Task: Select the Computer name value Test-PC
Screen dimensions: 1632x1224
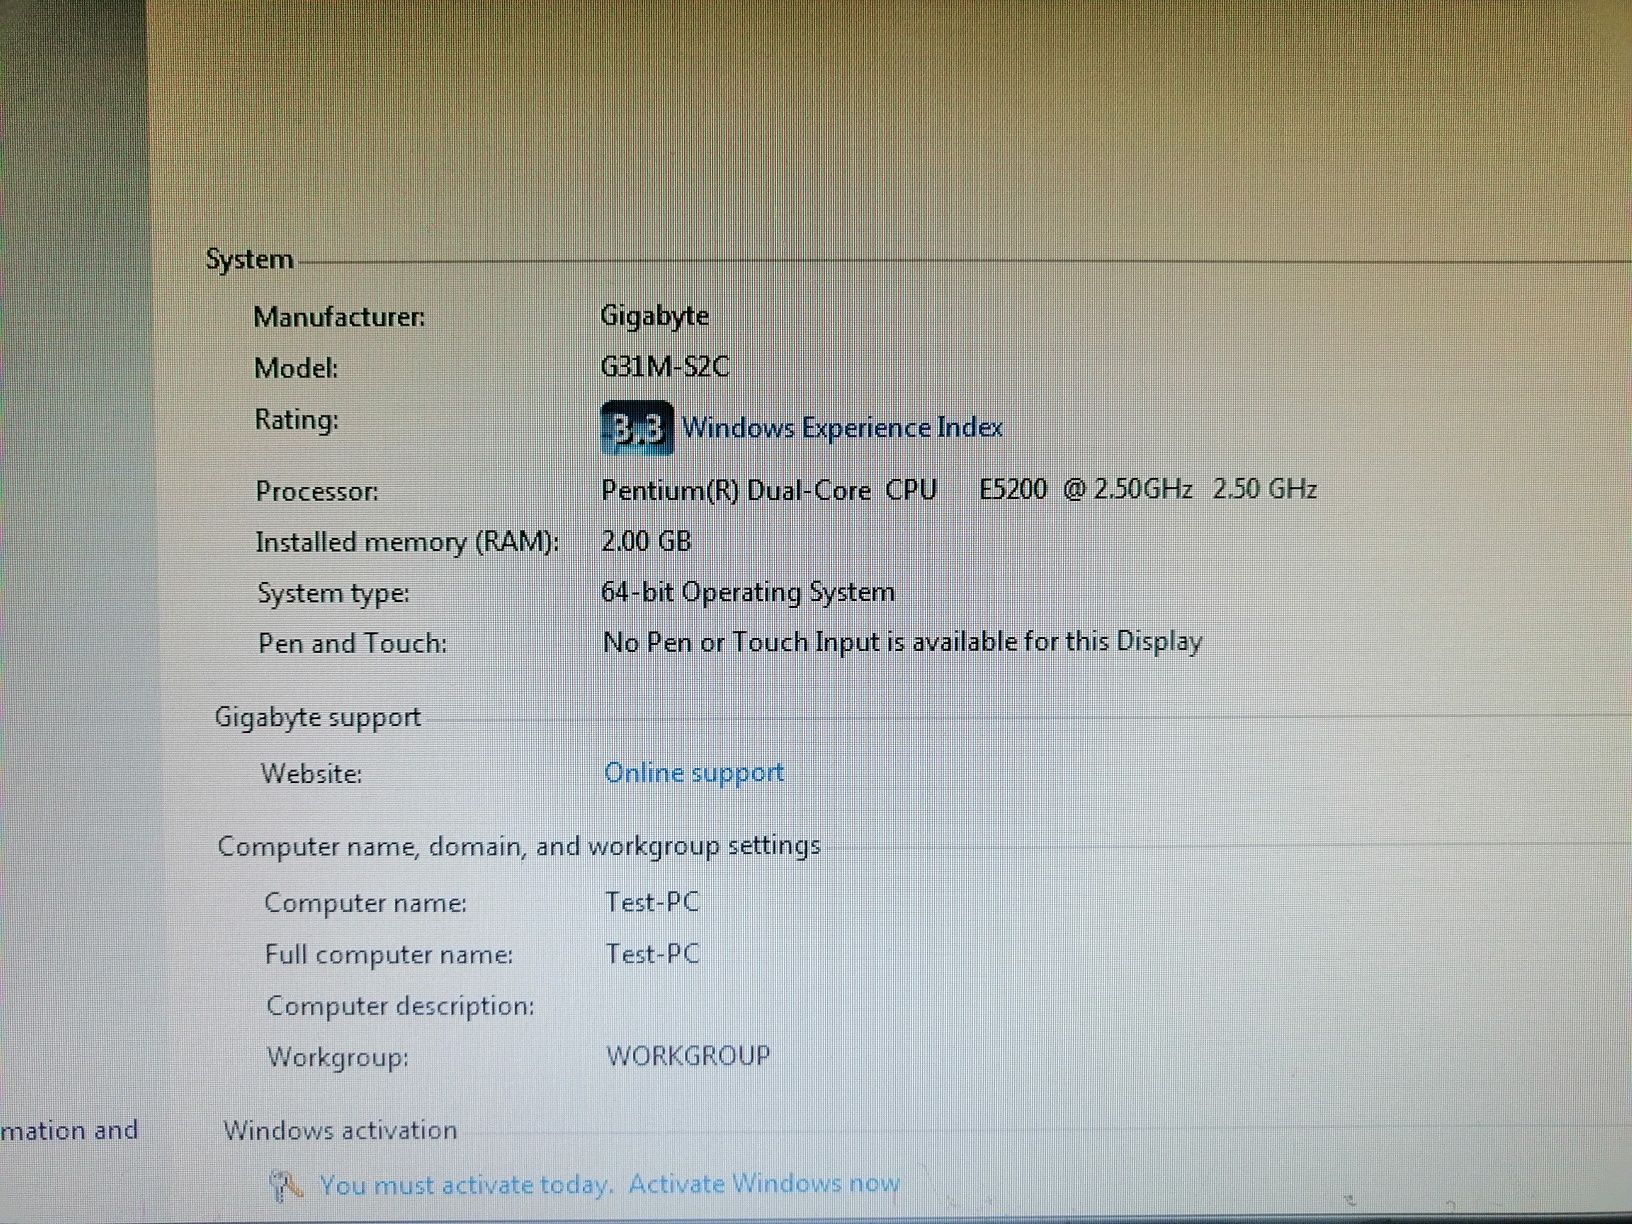Action: 652,902
